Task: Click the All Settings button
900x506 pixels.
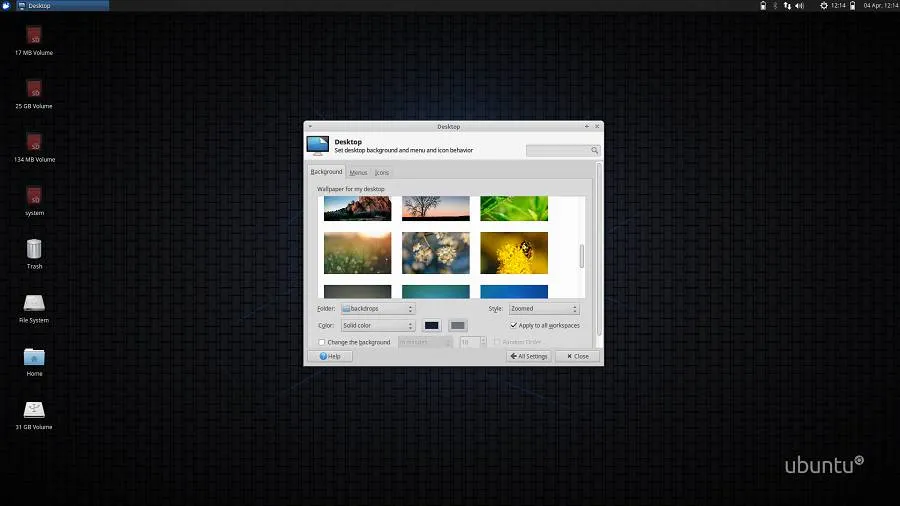Action: (529, 356)
